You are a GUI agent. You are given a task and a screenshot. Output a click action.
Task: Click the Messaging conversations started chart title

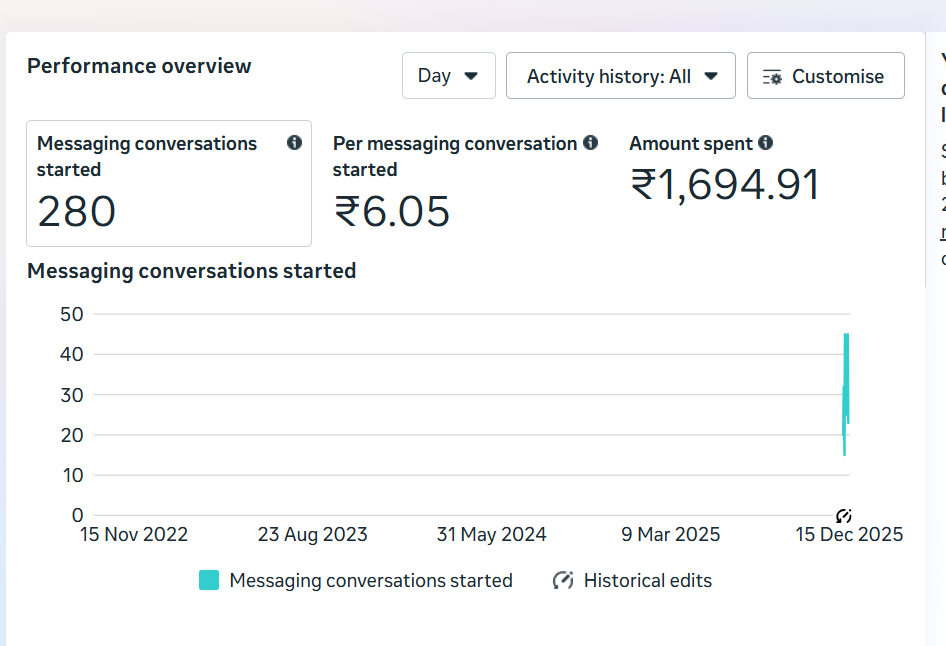pos(191,271)
